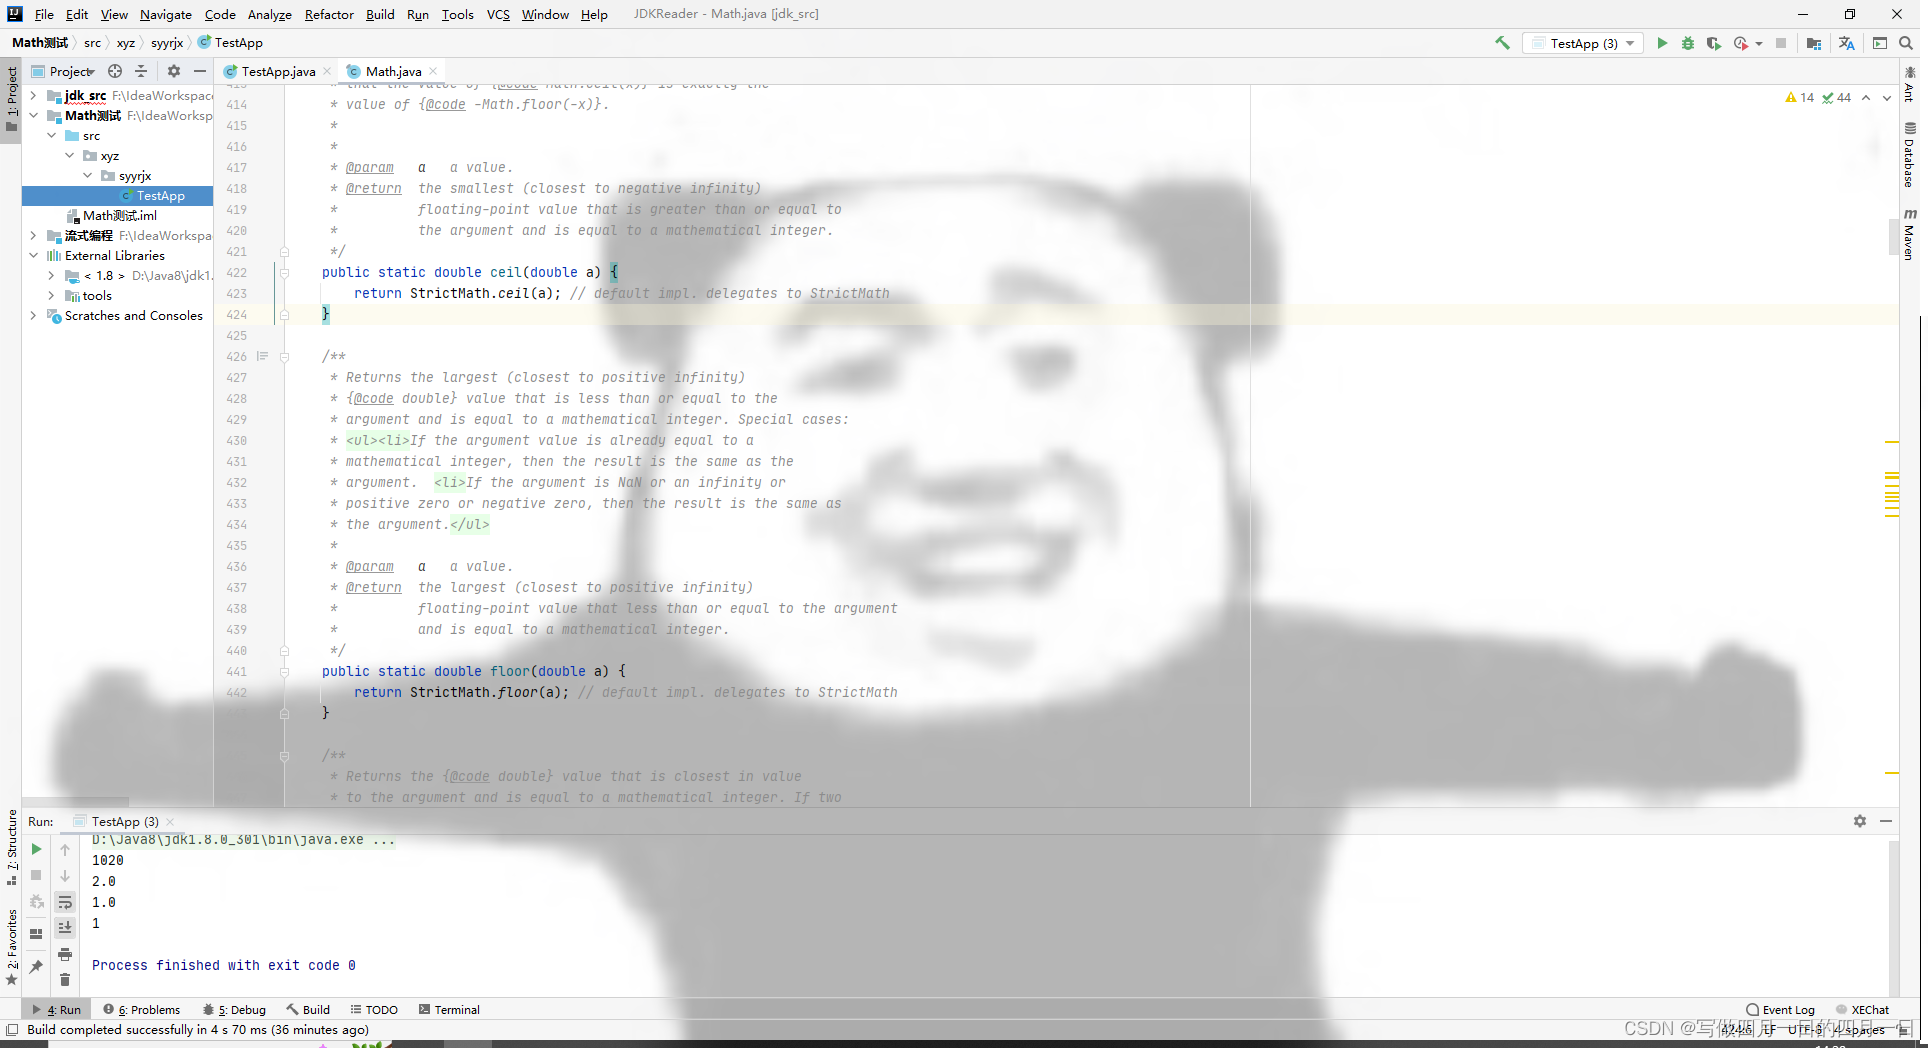Toggle fold marker at line 441

[284, 672]
